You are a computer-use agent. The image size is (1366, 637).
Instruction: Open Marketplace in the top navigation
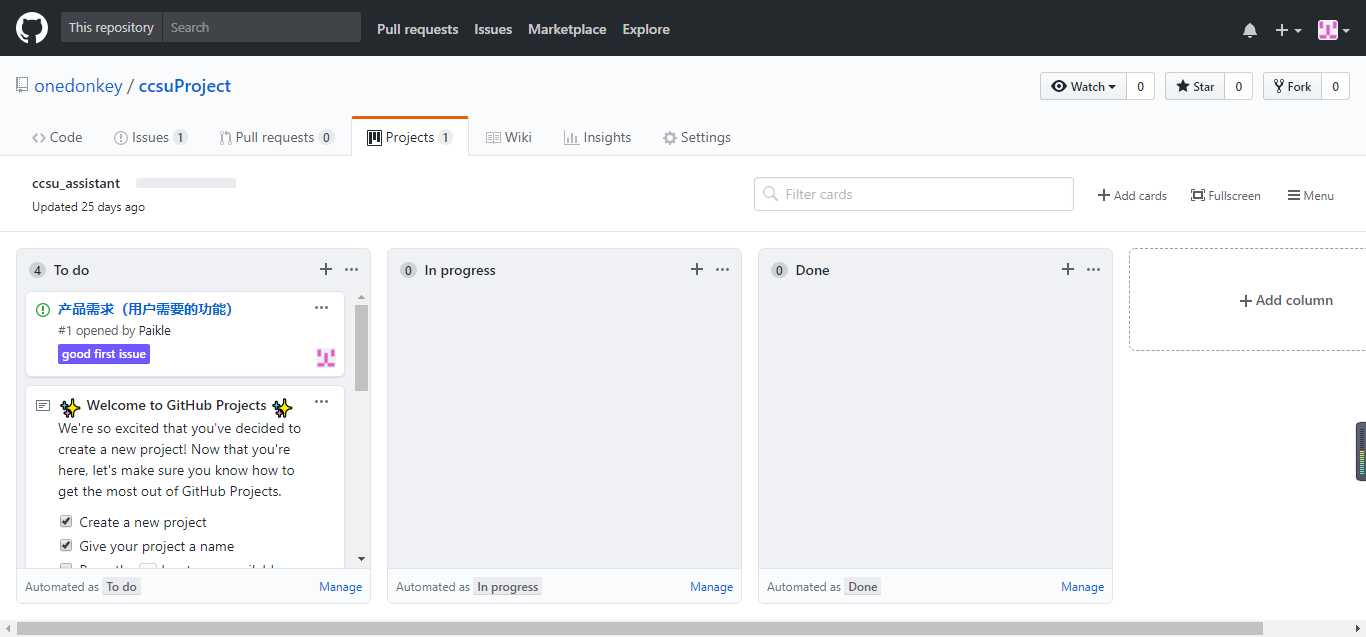pos(567,29)
